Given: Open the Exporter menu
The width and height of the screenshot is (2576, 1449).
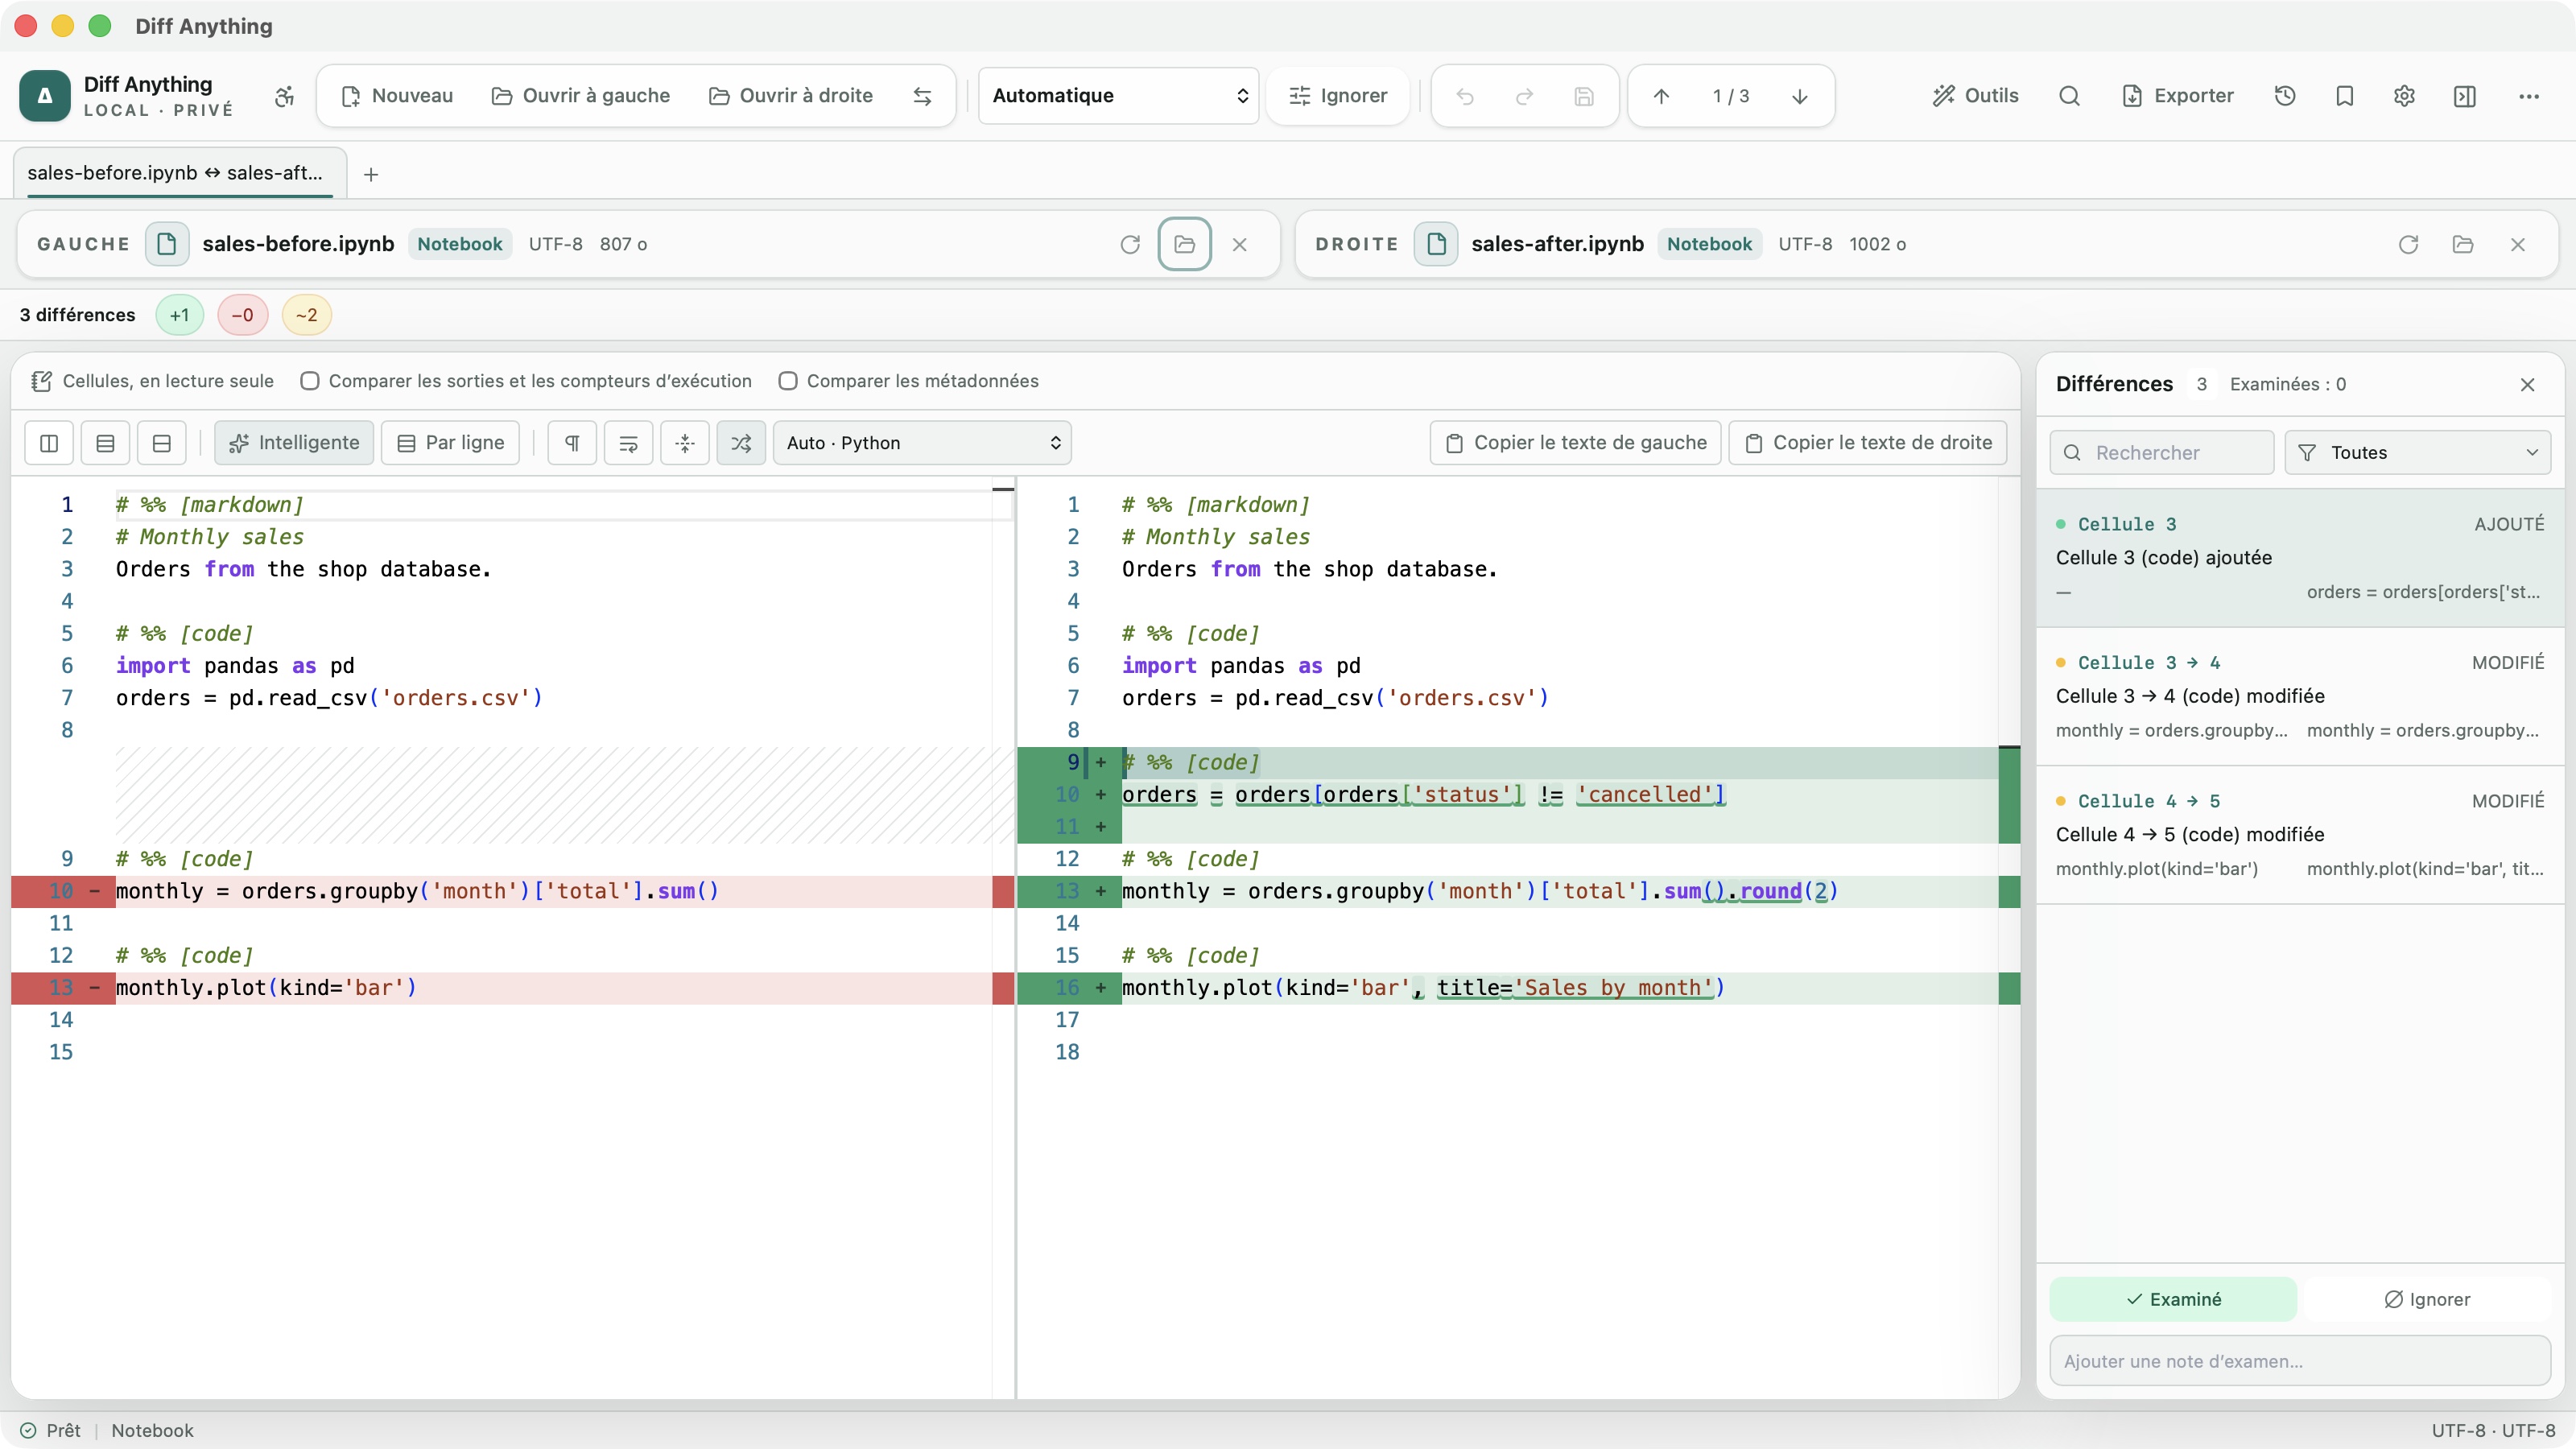Looking at the screenshot, I should (2177, 96).
